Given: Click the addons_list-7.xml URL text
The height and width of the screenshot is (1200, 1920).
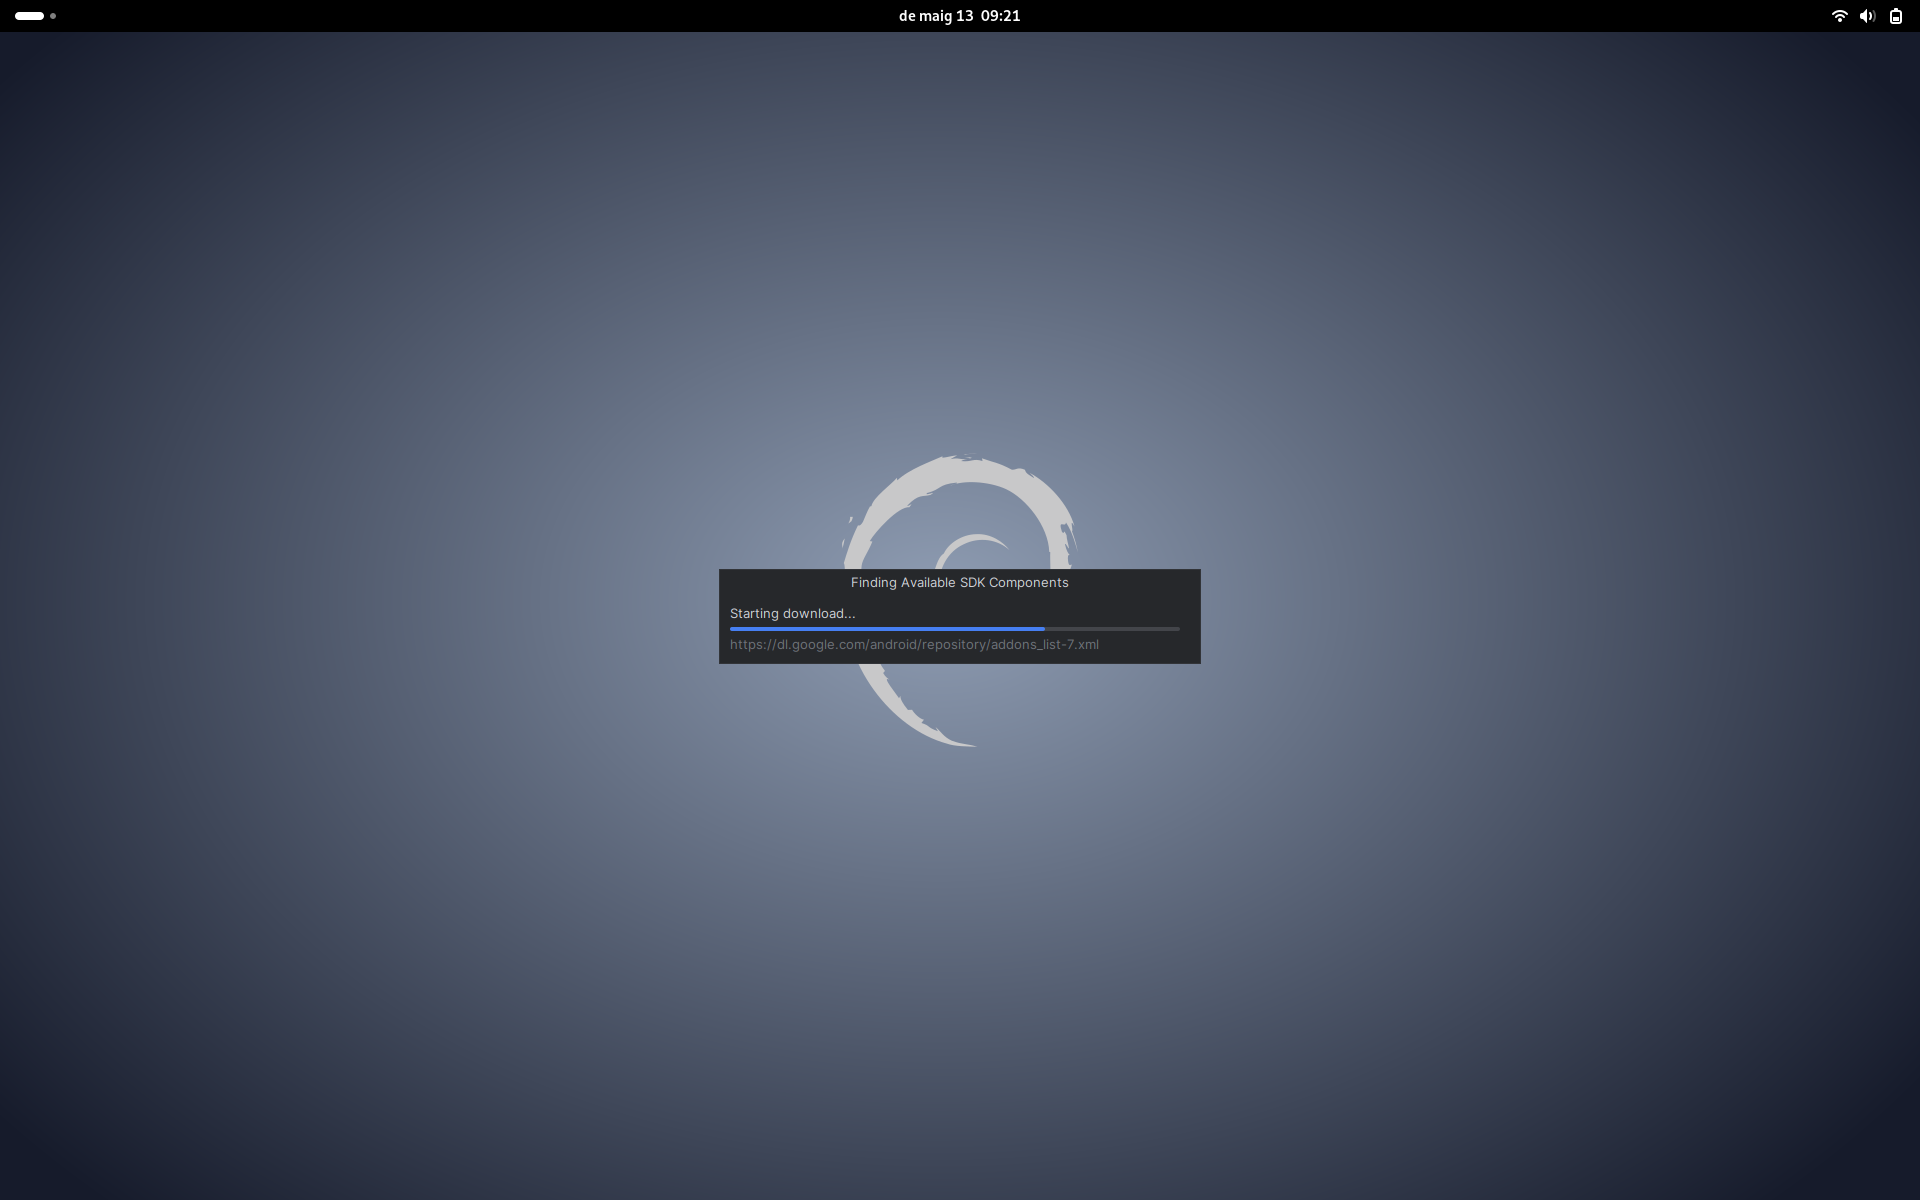Looking at the screenshot, I should tap(914, 645).
